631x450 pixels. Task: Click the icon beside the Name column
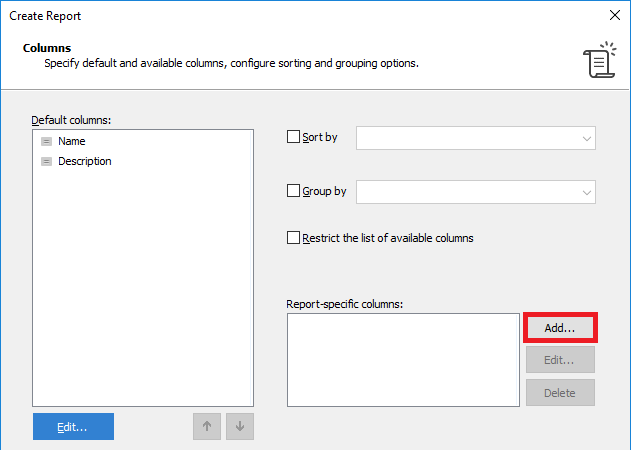[46, 142]
